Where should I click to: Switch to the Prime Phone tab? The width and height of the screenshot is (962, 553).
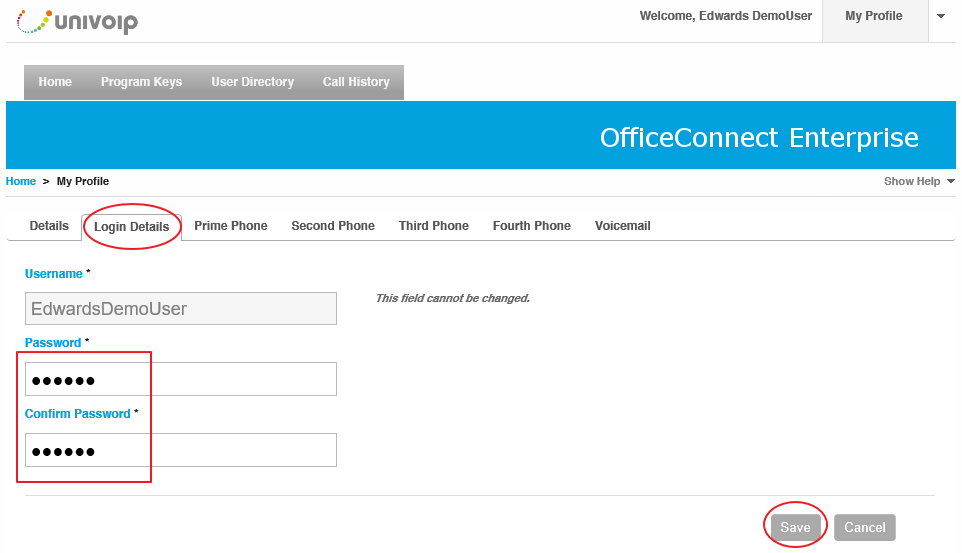coord(231,226)
